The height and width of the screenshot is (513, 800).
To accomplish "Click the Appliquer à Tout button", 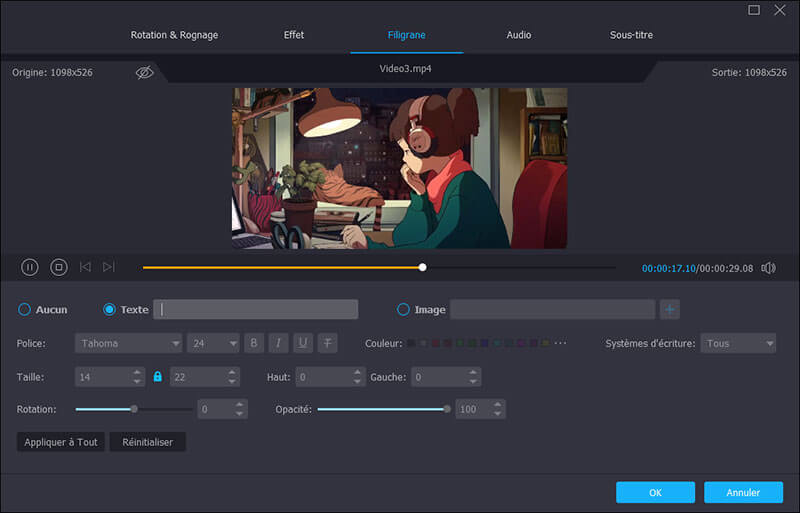I will (61, 442).
